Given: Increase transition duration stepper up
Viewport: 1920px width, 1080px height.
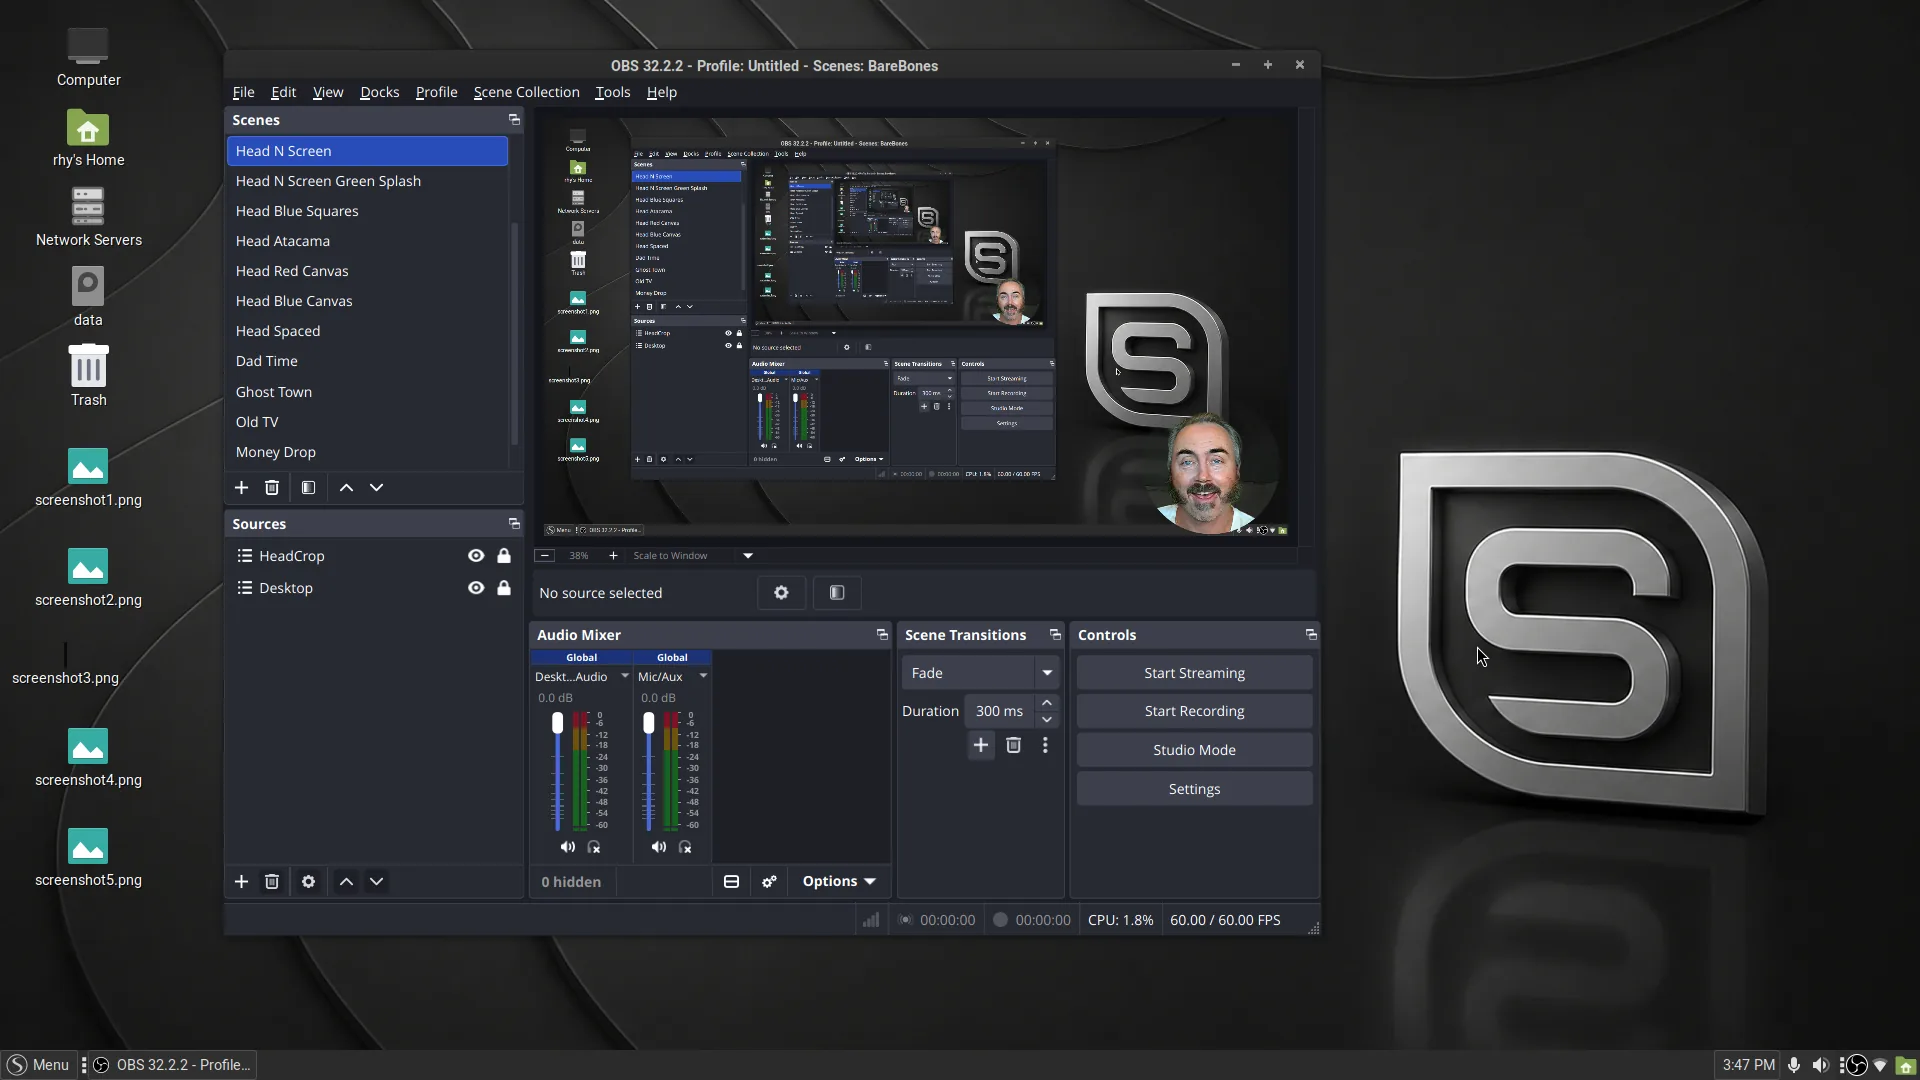Looking at the screenshot, I should [1047, 703].
